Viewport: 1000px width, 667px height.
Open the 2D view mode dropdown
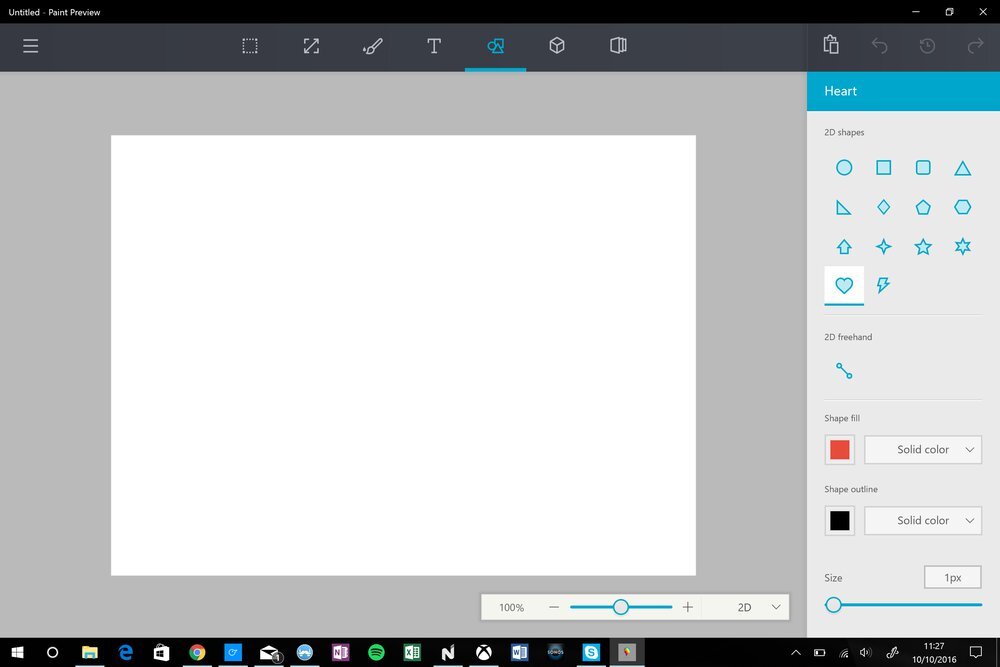pos(757,607)
